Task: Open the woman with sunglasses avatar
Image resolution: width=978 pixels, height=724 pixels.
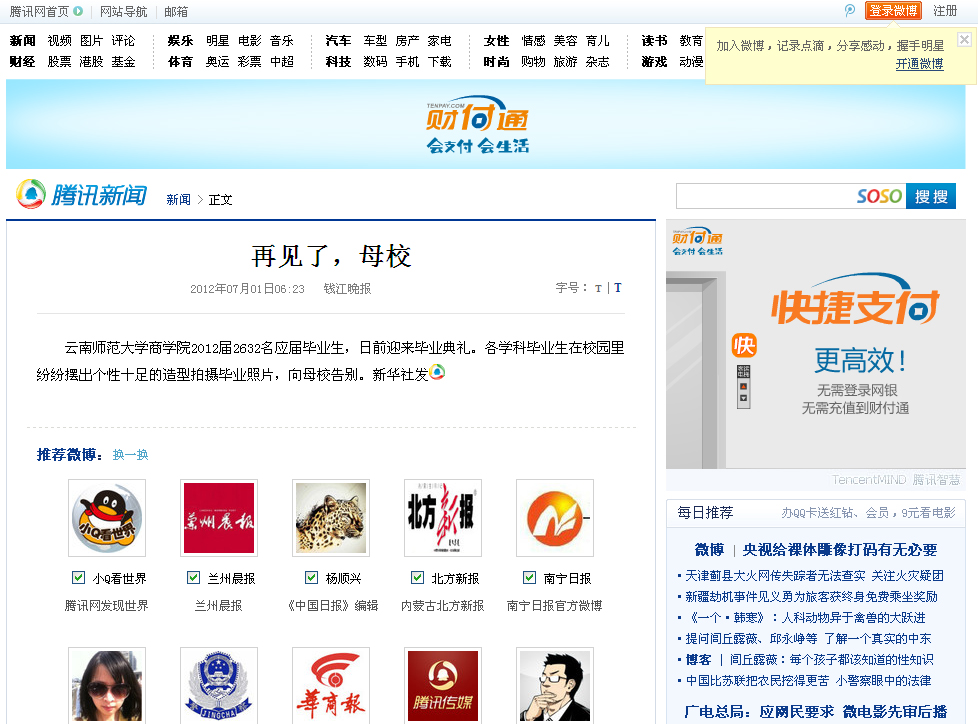Action: [x=107, y=685]
